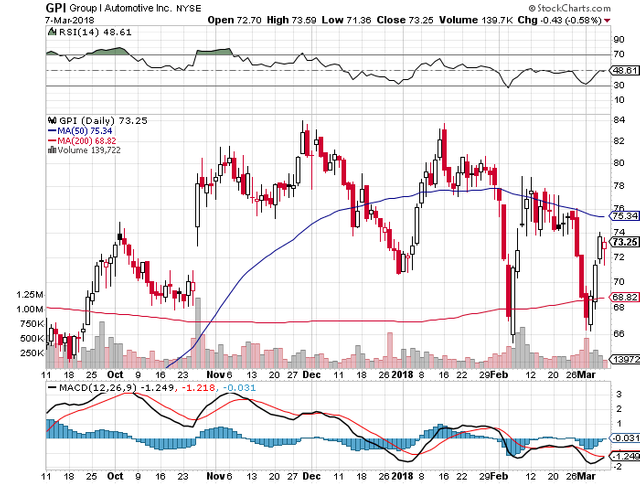640x485 pixels.
Task: Click the 75.34 MA(50) price tag on axis
Action: tap(624, 216)
